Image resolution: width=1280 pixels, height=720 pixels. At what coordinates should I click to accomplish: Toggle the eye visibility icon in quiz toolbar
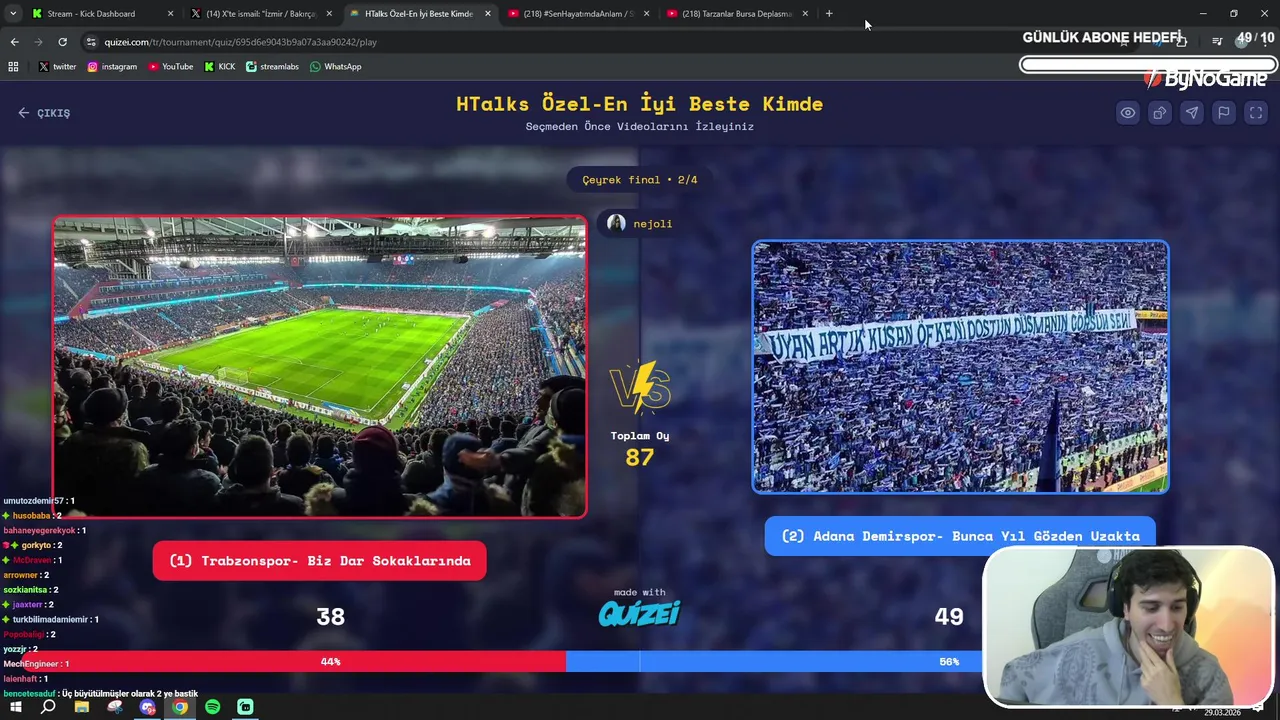[1128, 113]
